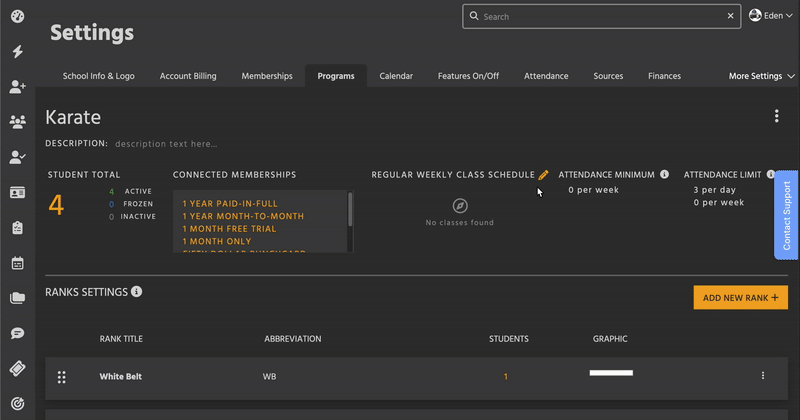800x420 pixels.
Task: Click the Attendance Minimum info icon
Action: (664, 174)
